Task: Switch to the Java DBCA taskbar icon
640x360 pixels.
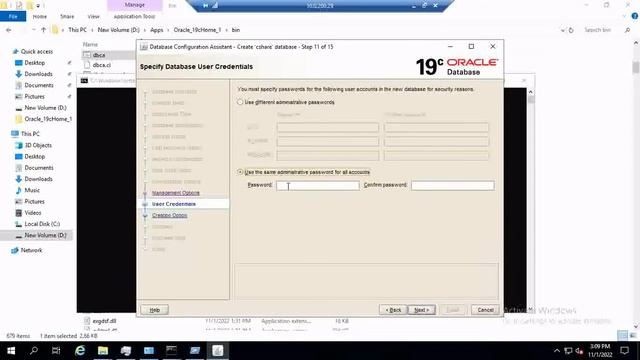Action: (218, 351)
